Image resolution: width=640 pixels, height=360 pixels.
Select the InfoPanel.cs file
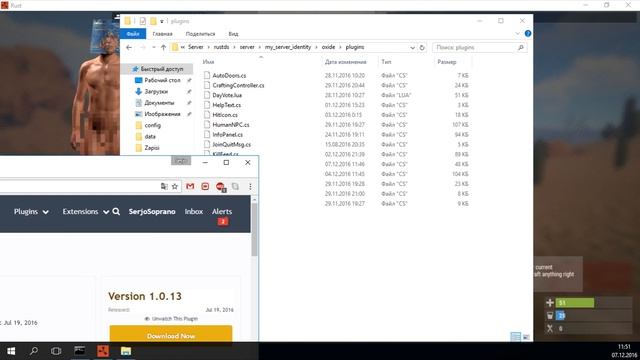click(x=227, y=135)
